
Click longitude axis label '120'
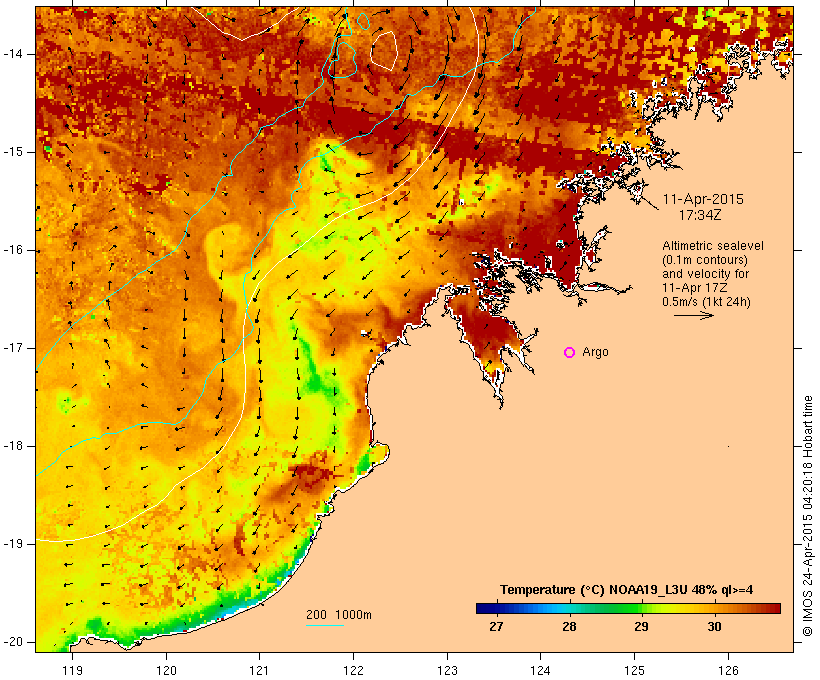166,670
